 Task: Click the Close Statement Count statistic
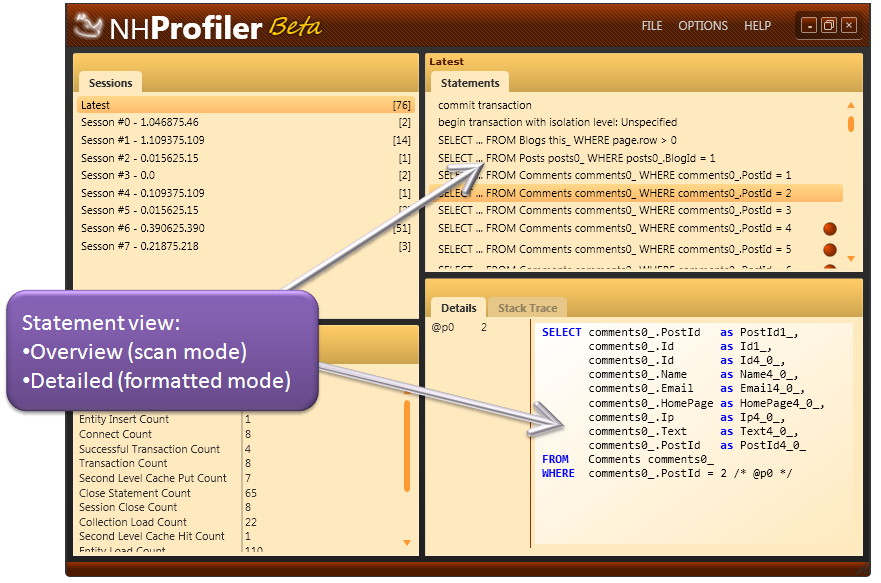point(135,493)
